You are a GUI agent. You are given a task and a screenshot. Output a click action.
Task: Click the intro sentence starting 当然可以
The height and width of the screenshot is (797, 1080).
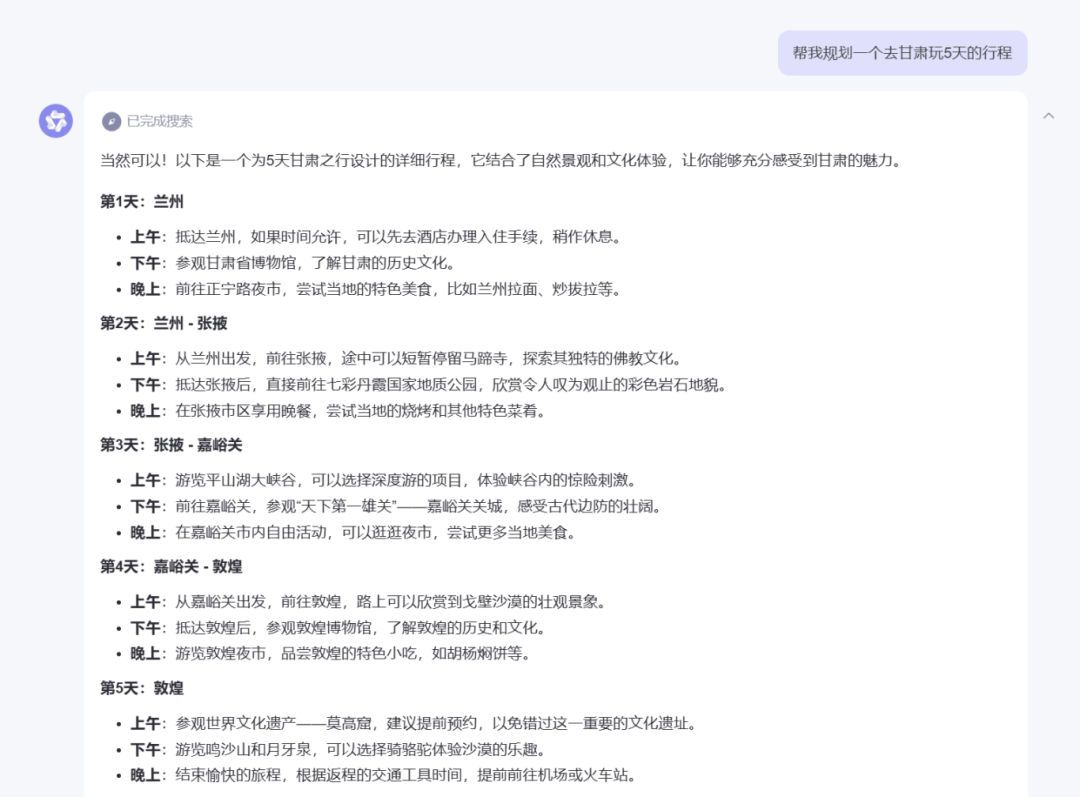pyautogui.click(x=501, y=161)
